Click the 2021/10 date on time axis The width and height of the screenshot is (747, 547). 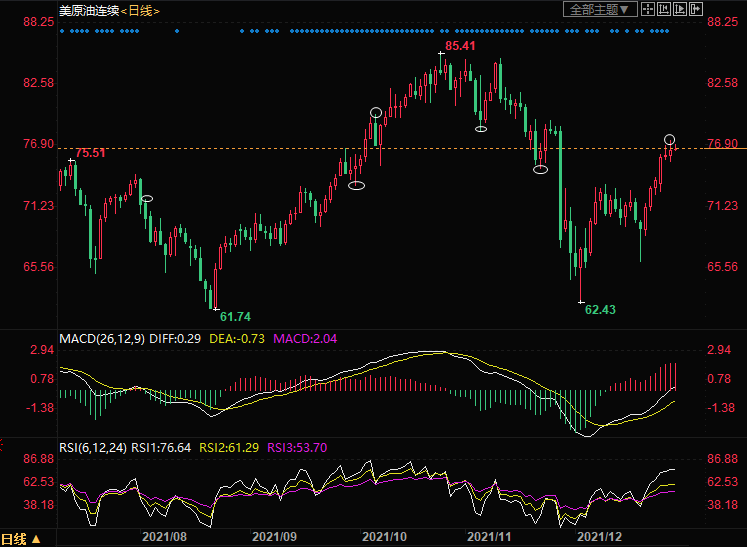[x=384, y=537]
